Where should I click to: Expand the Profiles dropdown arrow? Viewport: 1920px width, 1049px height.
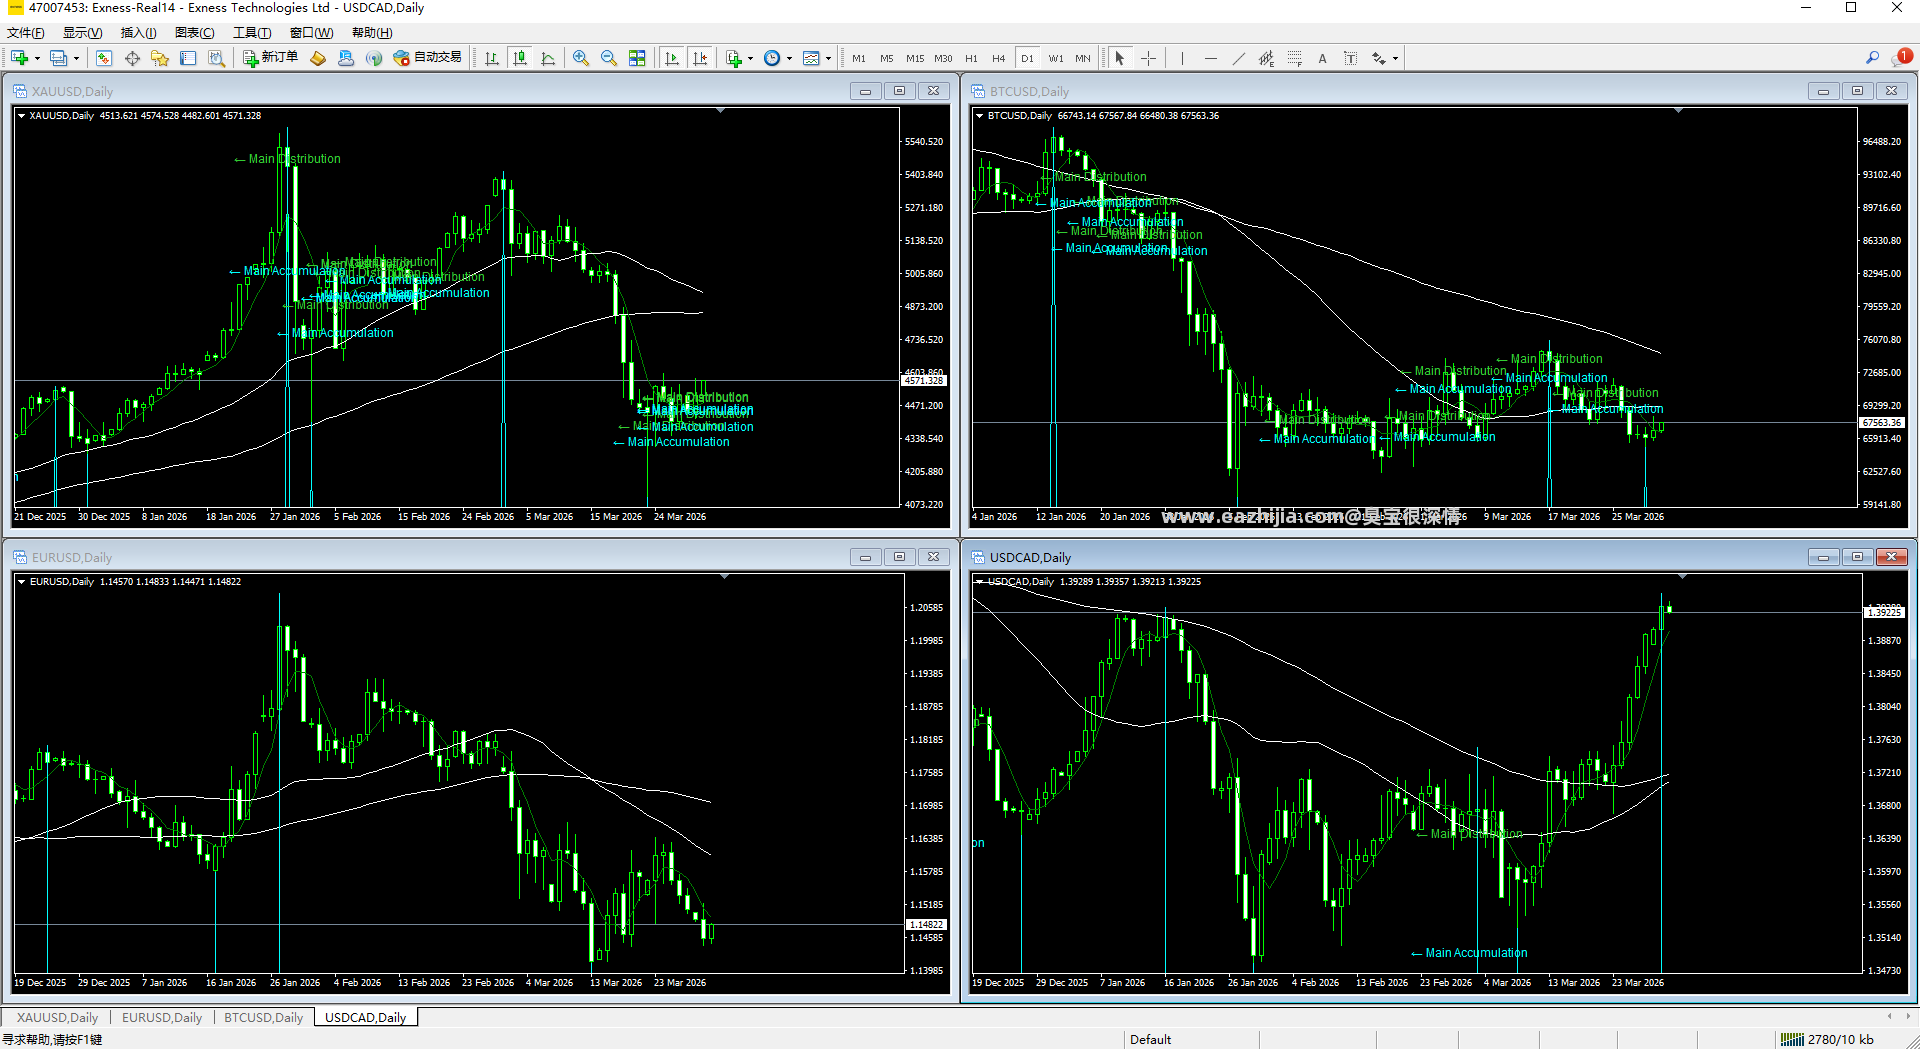pos(76,58)
